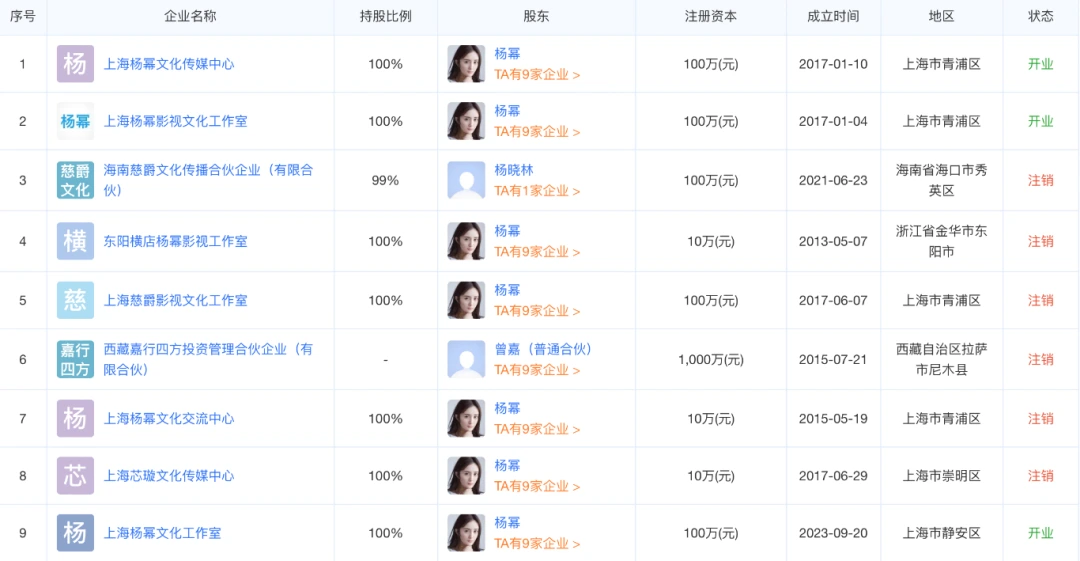Open 上海杨幂文化交流中心 company link
The image size is (1080, 561).
coord(169,419)
